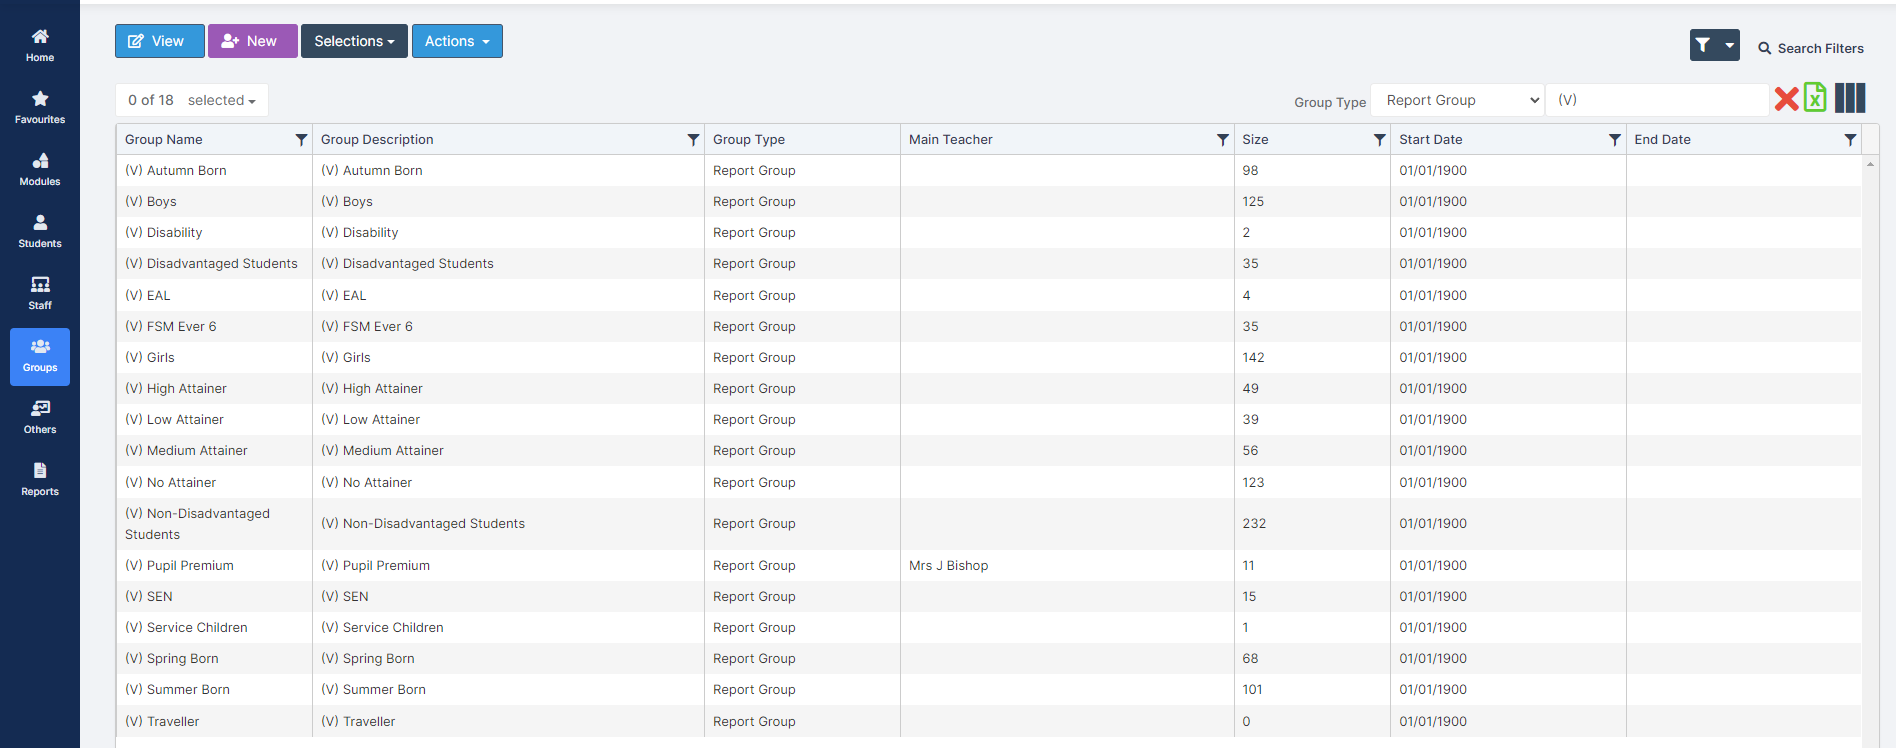
Task: Go to Staff section
Action: [40, 294]
